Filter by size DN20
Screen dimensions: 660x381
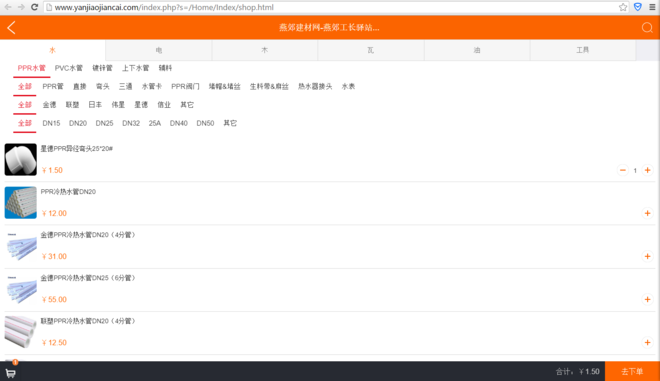tap(78, 123)
